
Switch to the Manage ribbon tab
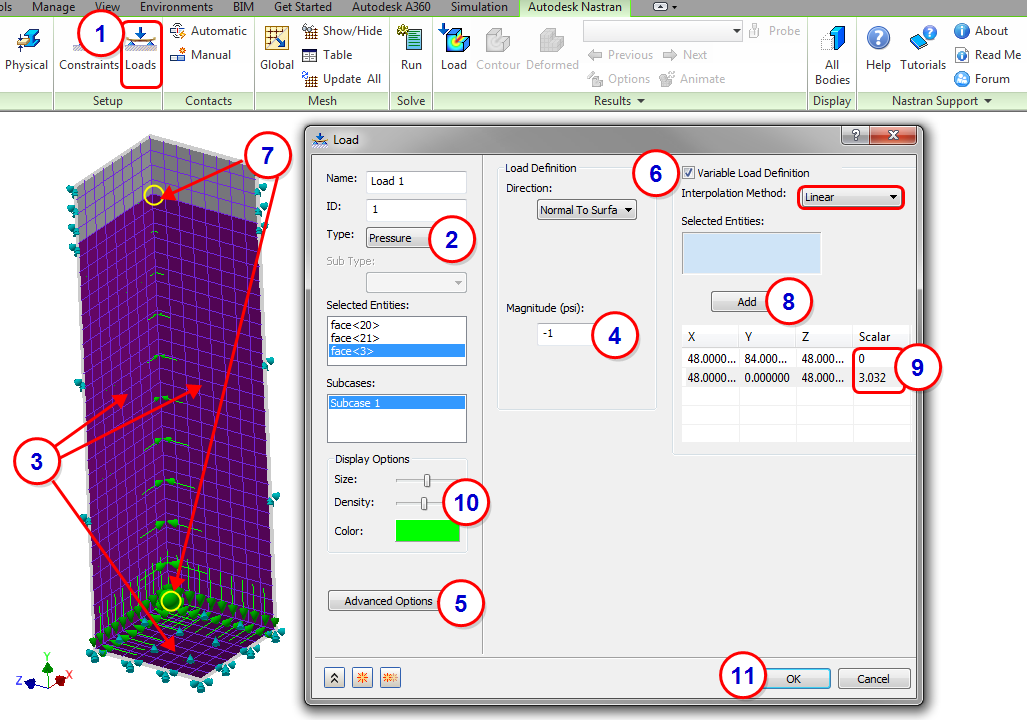54,7
